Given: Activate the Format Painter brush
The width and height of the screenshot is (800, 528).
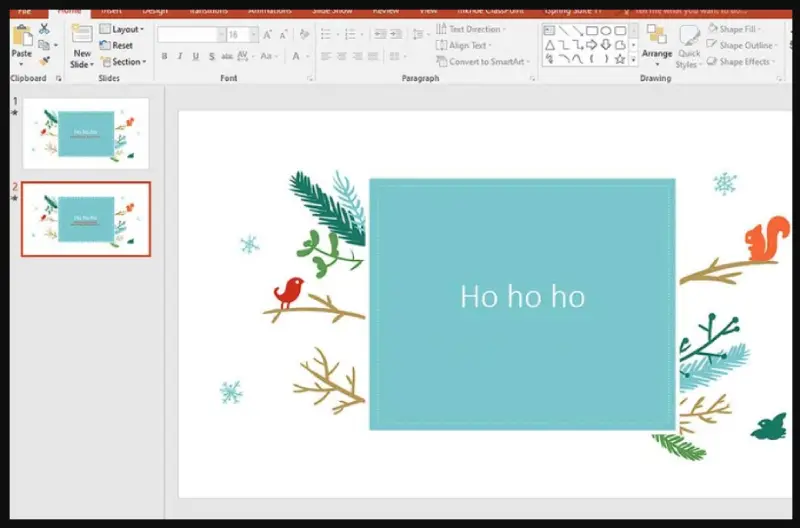Looking at the screenshot, I should click(44, 61).
